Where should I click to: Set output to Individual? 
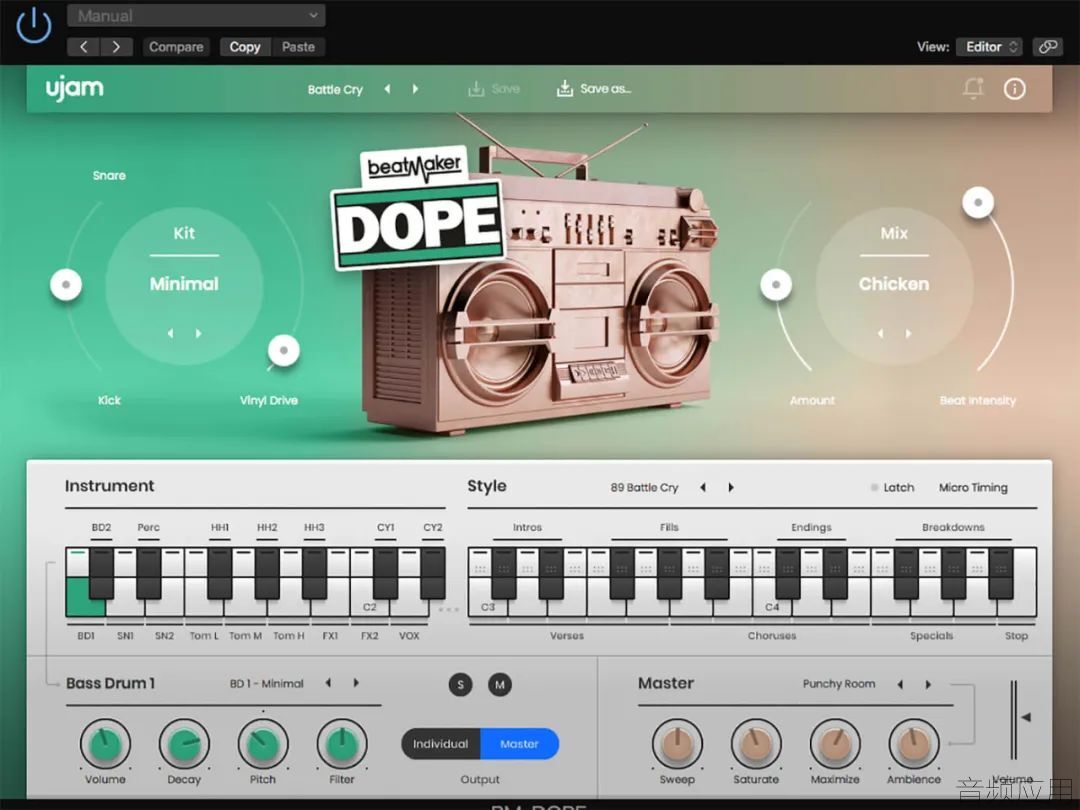point(441,744)
